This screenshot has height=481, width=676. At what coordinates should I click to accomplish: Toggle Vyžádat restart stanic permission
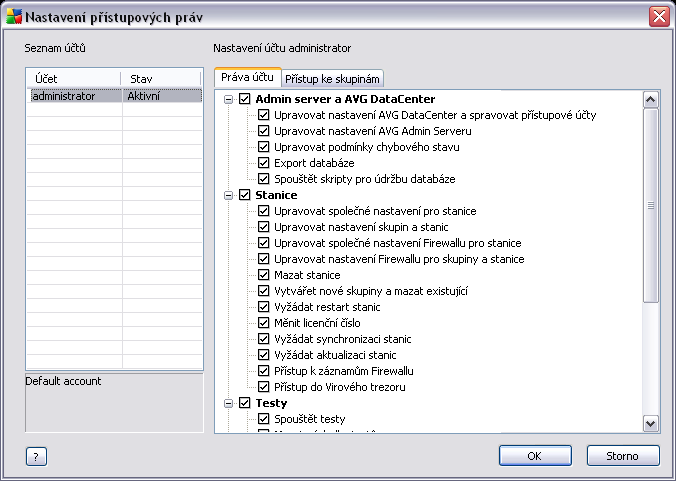[263, 307]
